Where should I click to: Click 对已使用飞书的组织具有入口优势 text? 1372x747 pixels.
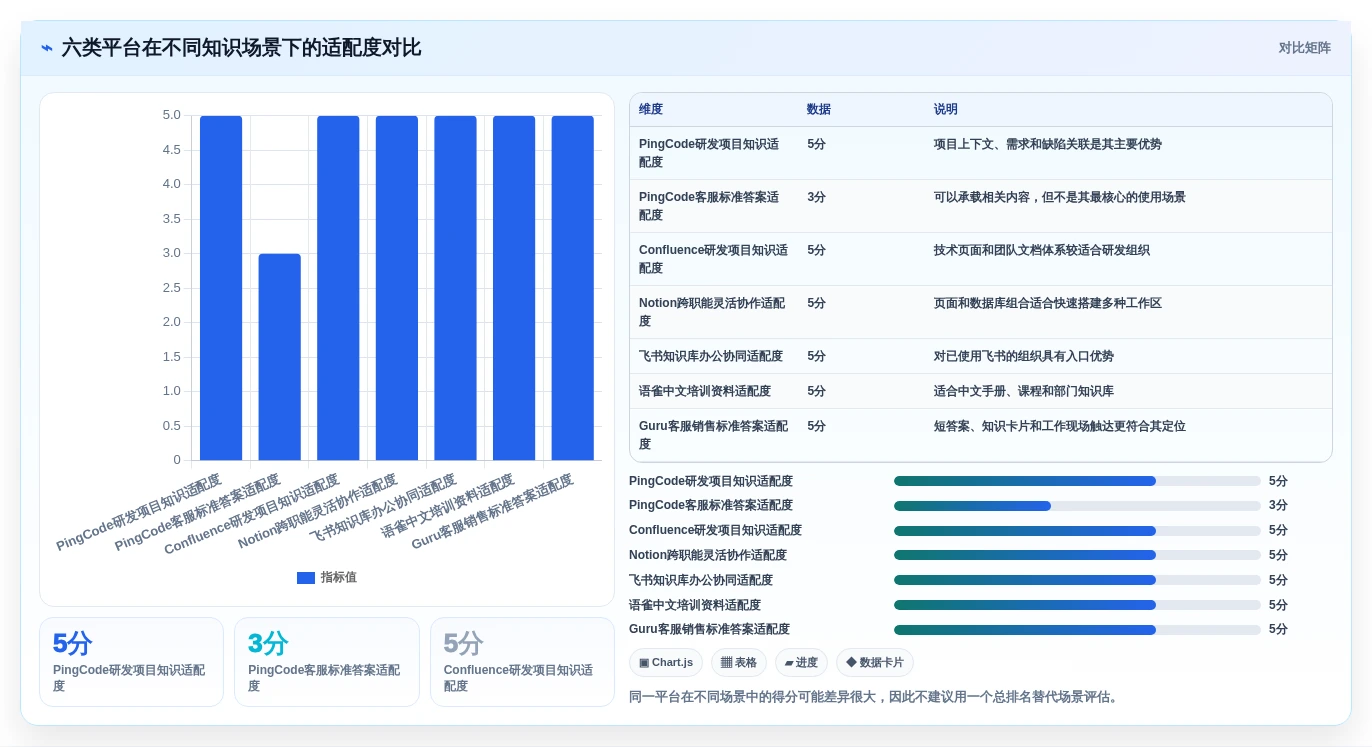pos(1024,356)
